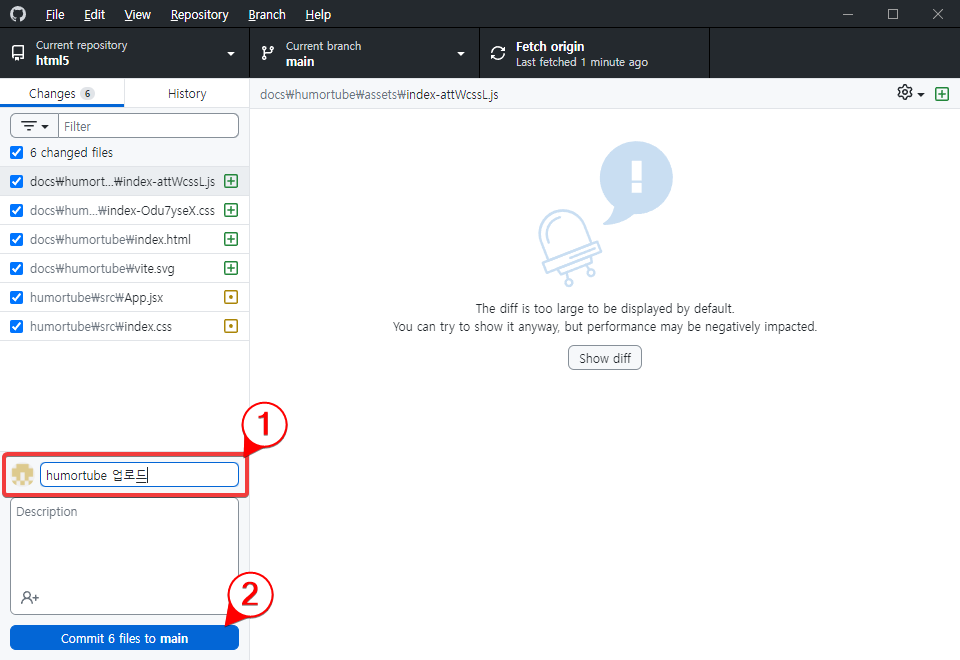Click Commit 6 files to main button
This screenshot has height=660, width=960.
[x=124, y=638]
